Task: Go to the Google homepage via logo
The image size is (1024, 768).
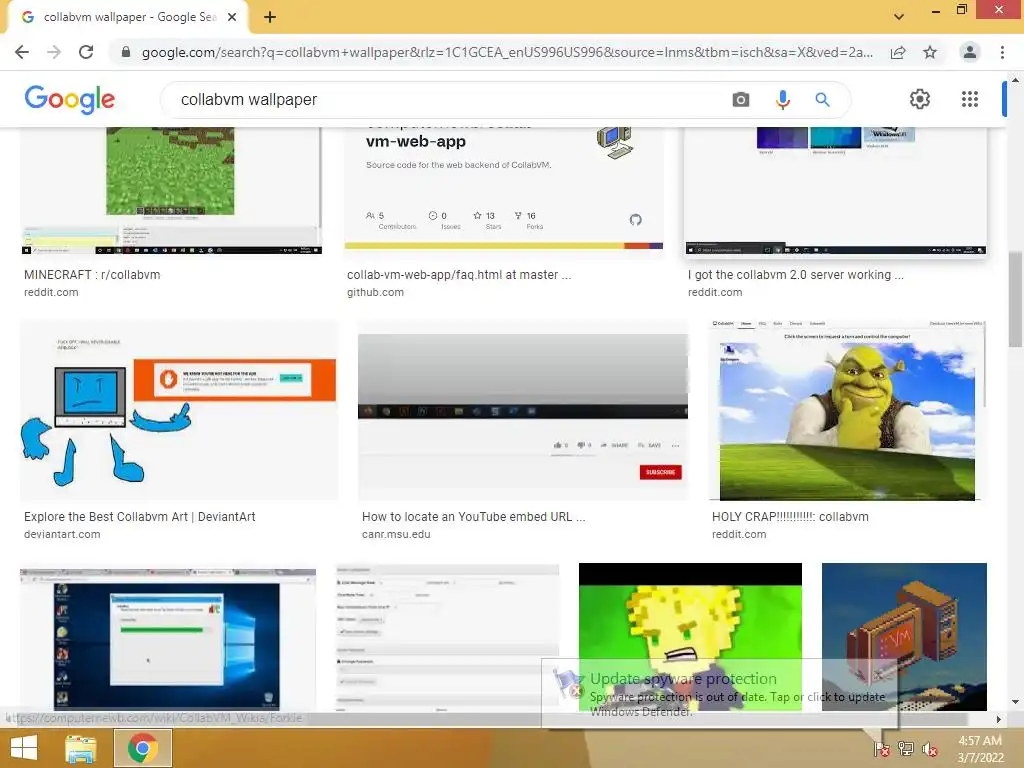Action: pos(69,99)
